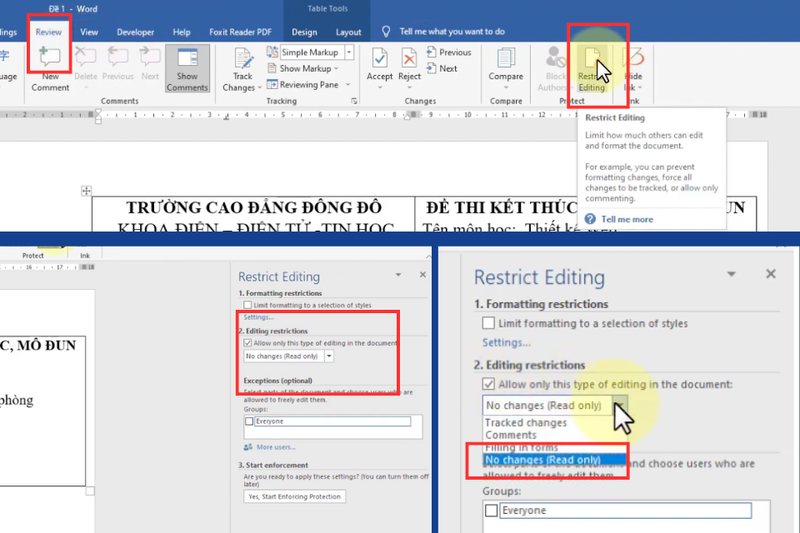Click Yes, Start Enforcing Protection button
The height and width of the screenshot is (533, 800).
point(294,496)
